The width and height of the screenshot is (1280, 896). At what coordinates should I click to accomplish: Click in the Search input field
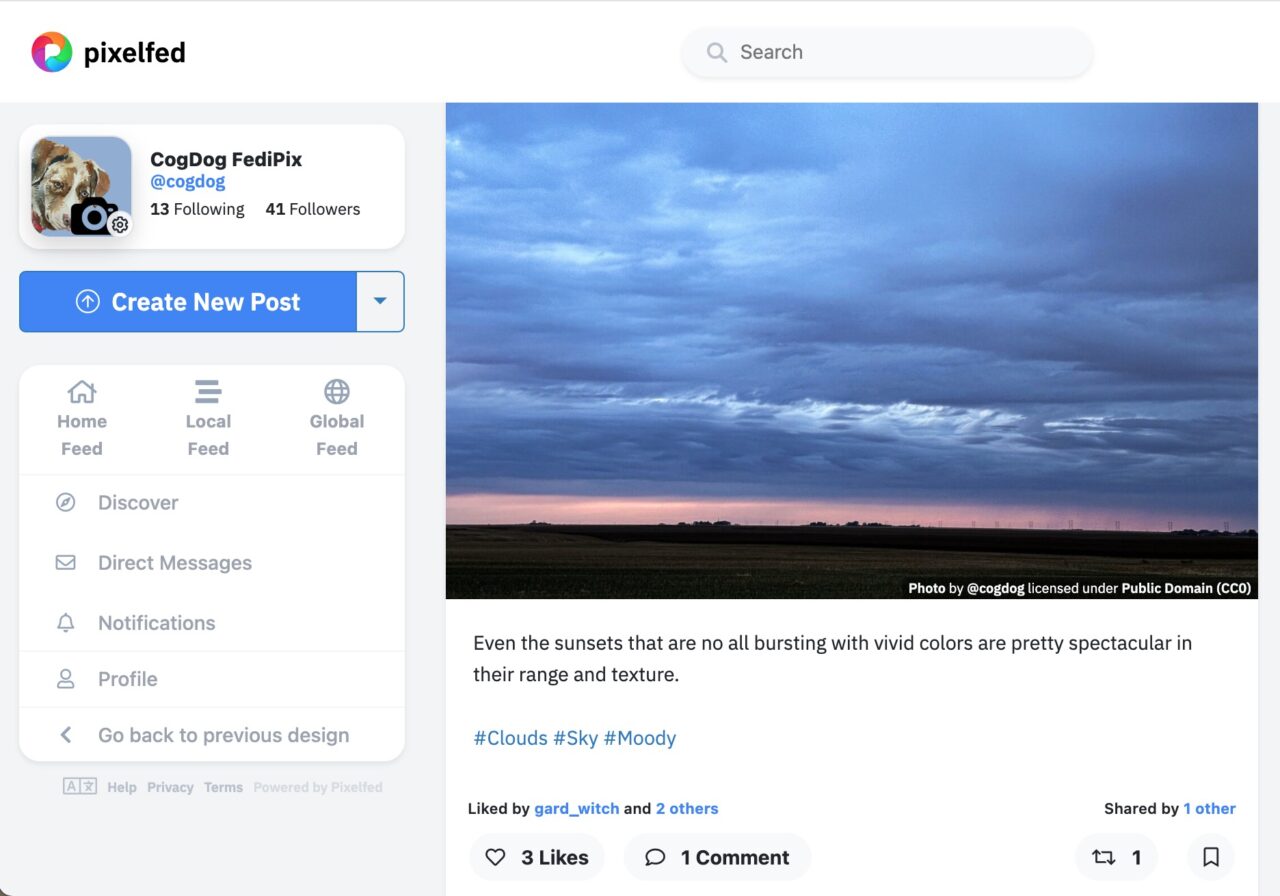pyautogui.click(x=887, y=52)
